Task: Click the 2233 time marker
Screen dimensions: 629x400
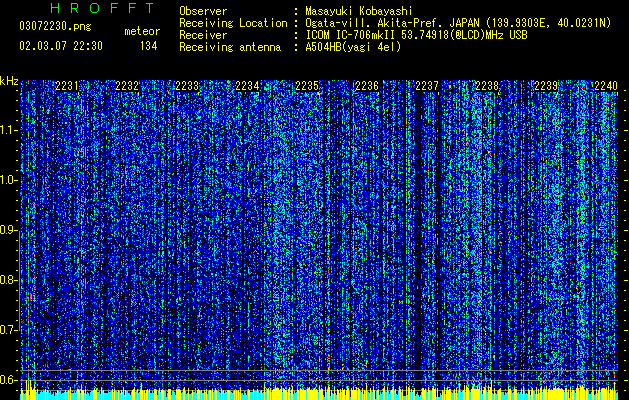Action: coord(187,86)
